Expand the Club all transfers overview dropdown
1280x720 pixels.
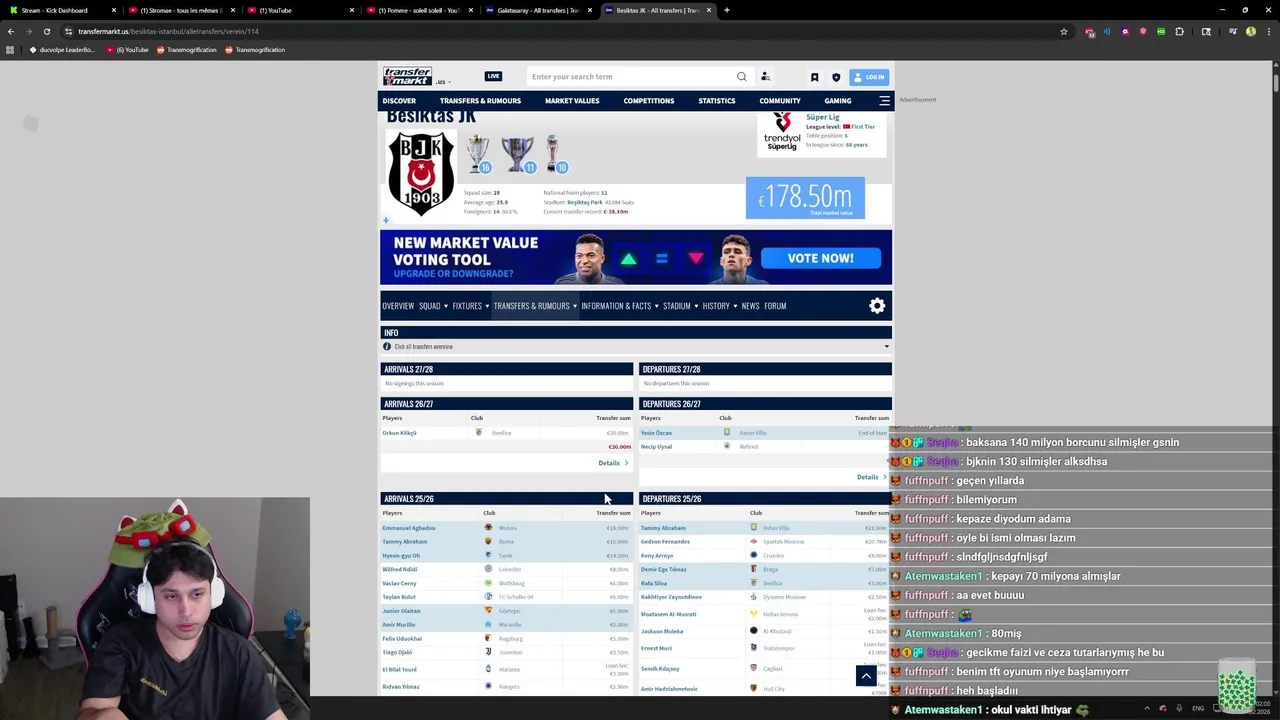(886, 346)
